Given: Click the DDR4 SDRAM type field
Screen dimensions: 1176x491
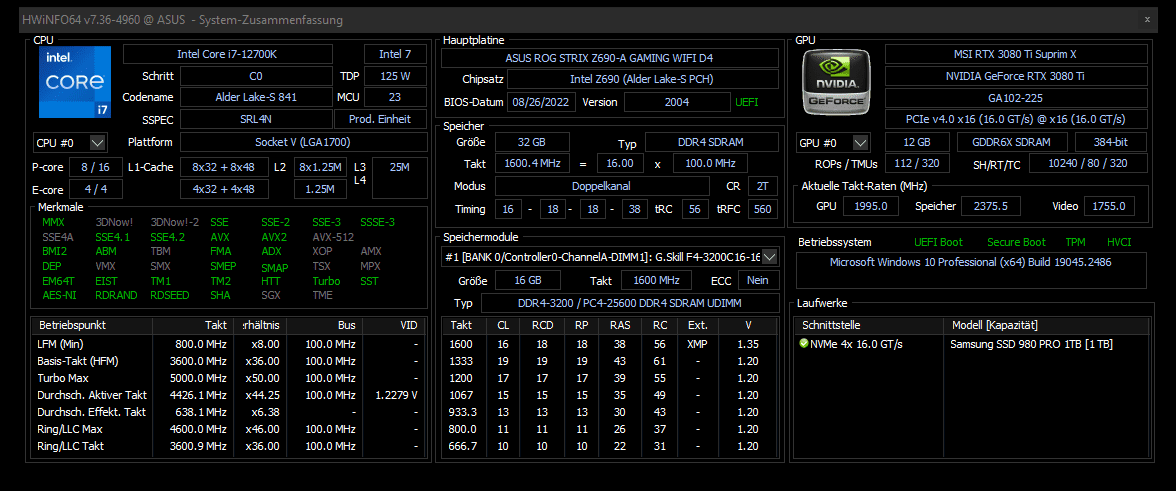Looking at the screenshot, I should tap(712, 142).
